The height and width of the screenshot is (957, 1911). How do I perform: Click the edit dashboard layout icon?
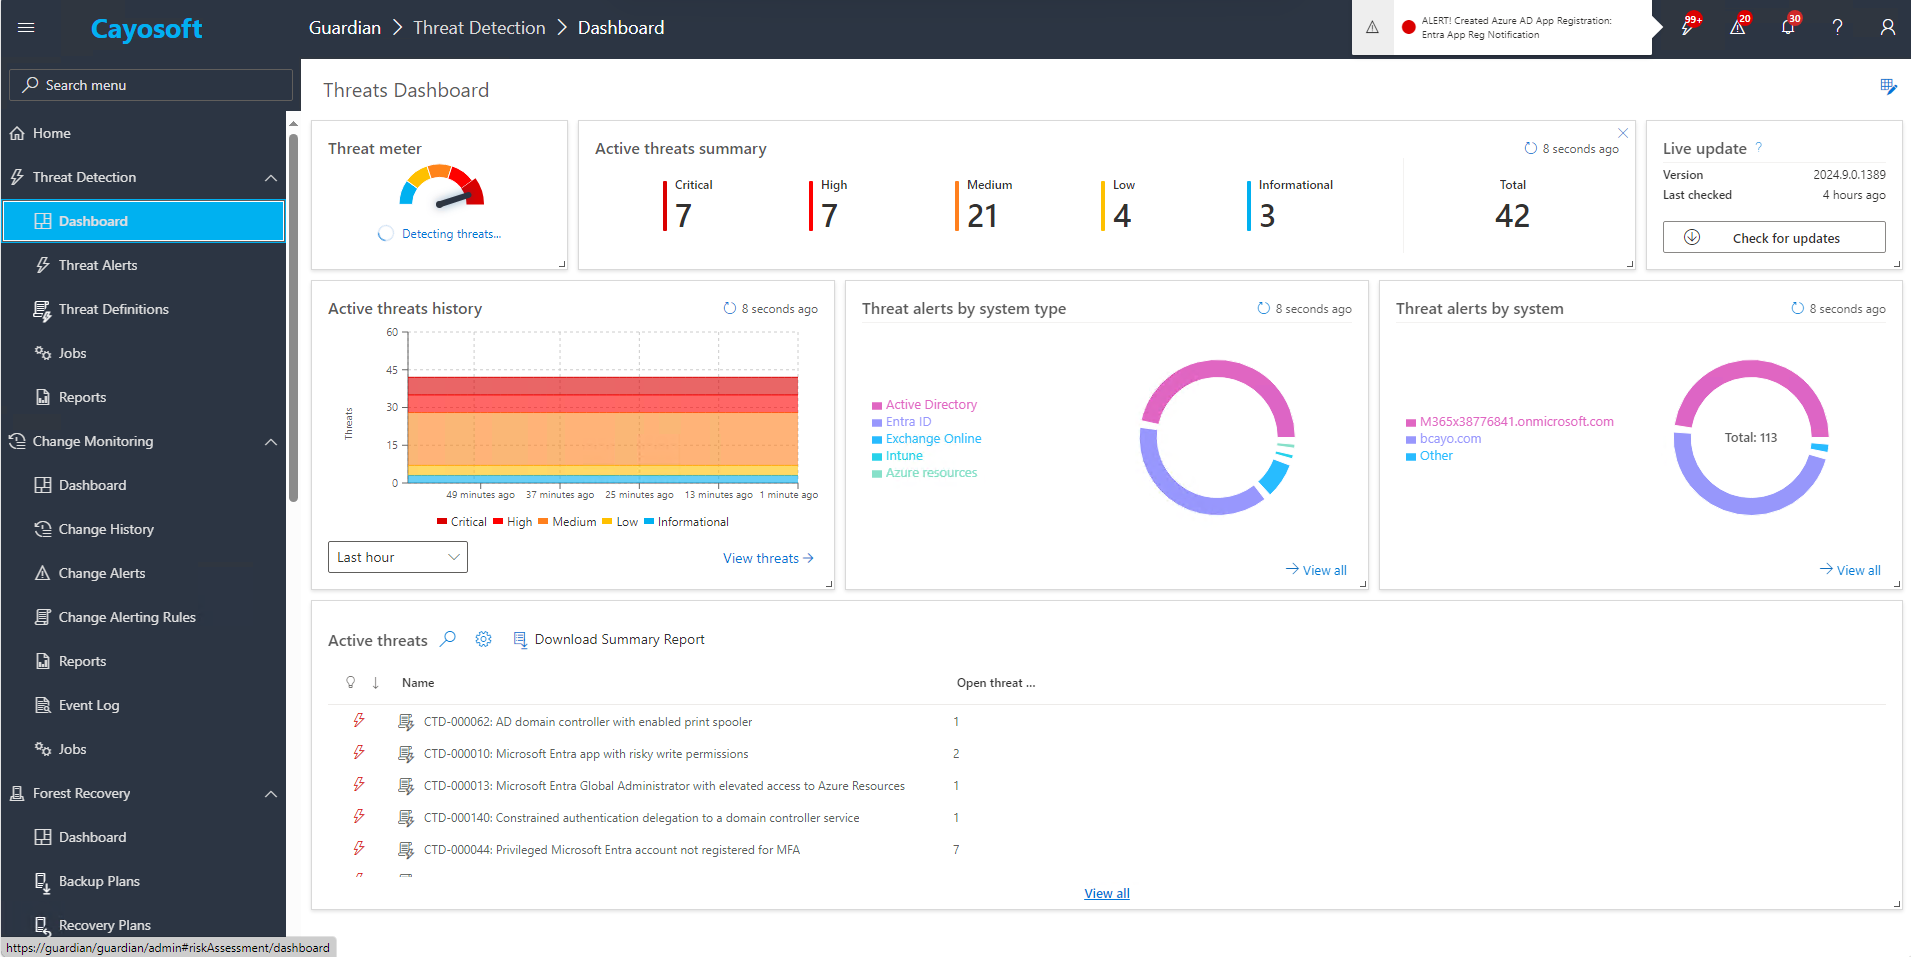pyautogui.click(x=1888, y=87)
